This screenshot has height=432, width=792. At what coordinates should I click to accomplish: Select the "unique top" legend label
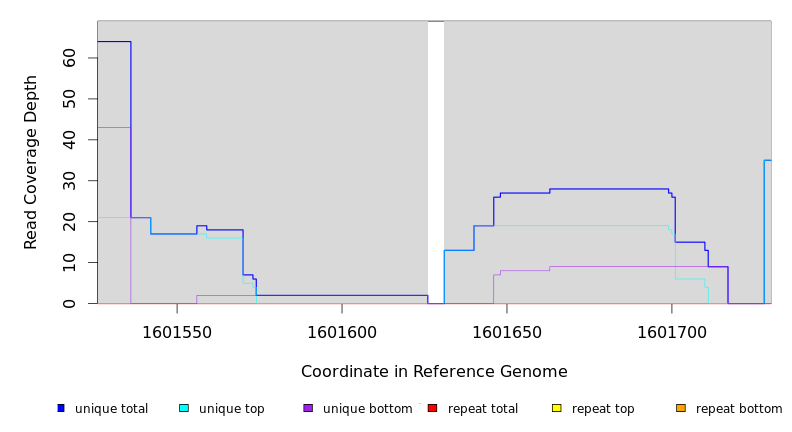[x=231, y=409]
